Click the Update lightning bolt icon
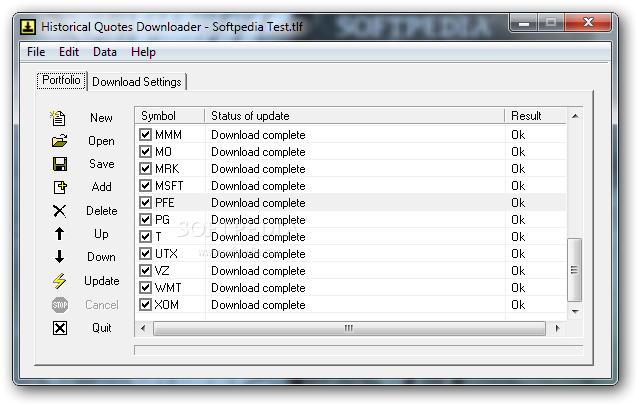The image size is (639, 406). pos(59,281)
